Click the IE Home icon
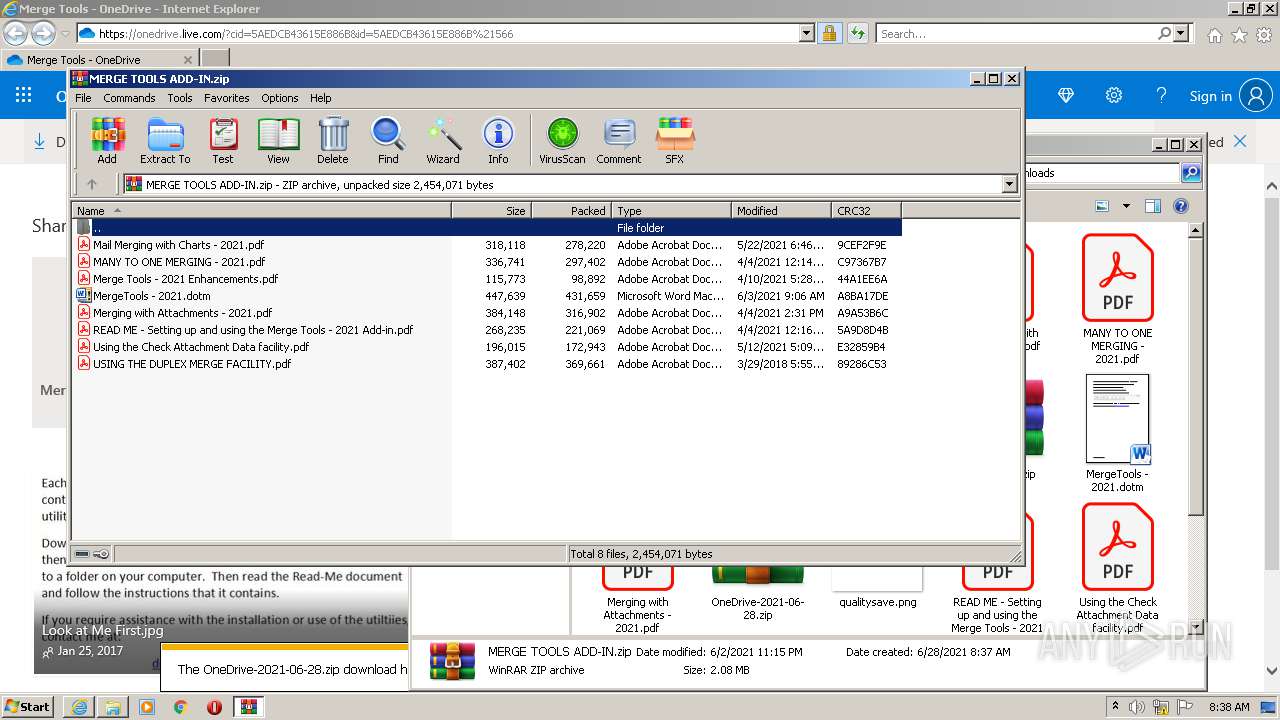1280x720 pixels. (1214, 35)
